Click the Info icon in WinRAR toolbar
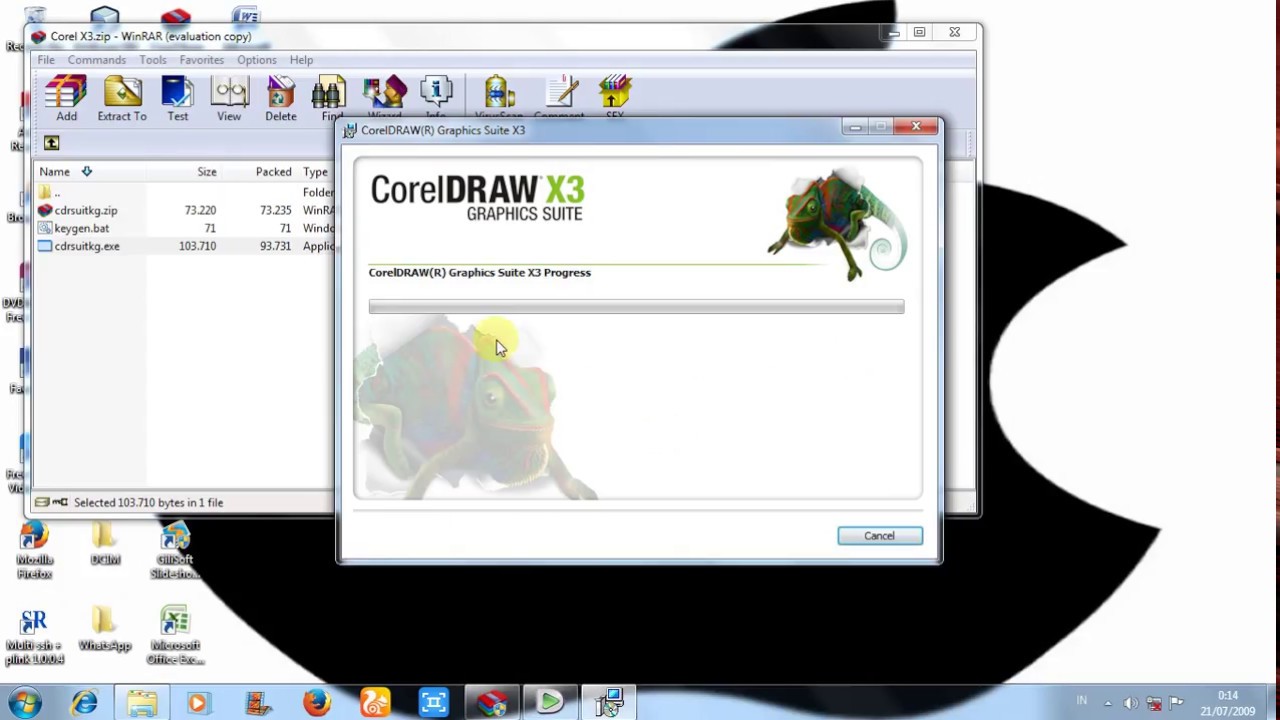The image size is (1280, 720). (436, 98)
